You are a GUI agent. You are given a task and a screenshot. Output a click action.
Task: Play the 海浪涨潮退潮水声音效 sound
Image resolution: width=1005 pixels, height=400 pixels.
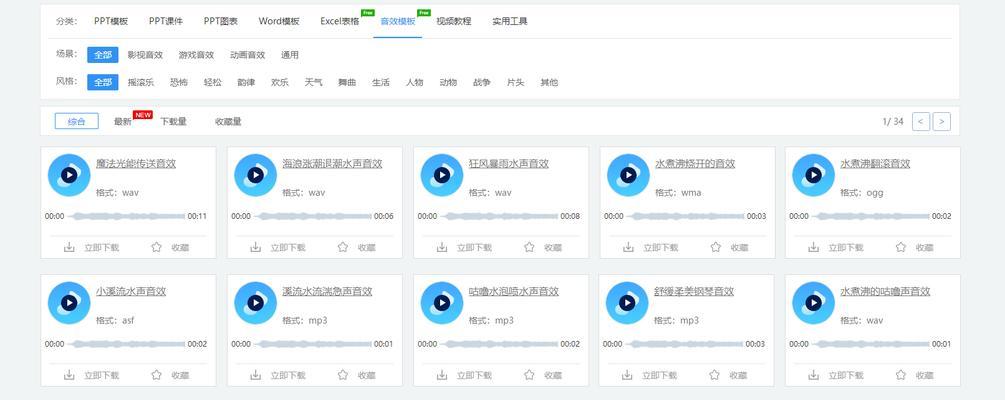coord(255,175)
